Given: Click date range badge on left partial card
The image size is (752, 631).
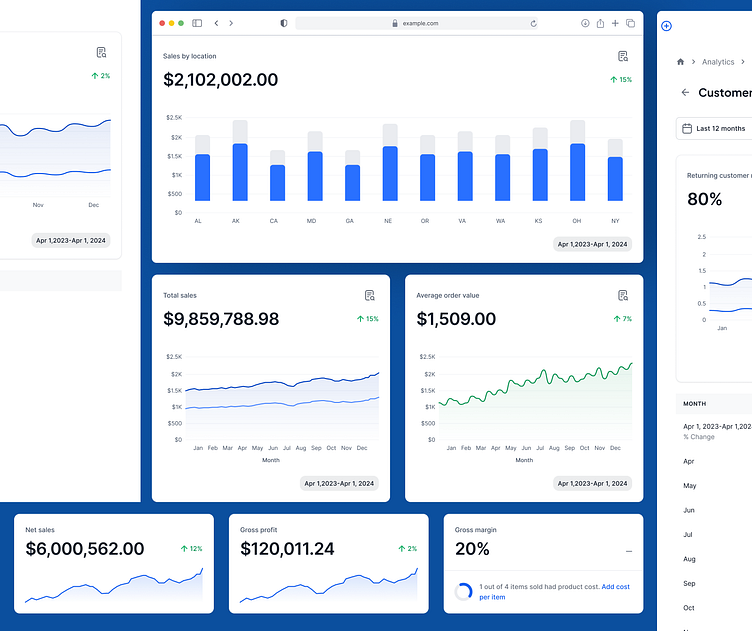Looking at the screenshot, I should pyautogui.click(x=71, y=241).
